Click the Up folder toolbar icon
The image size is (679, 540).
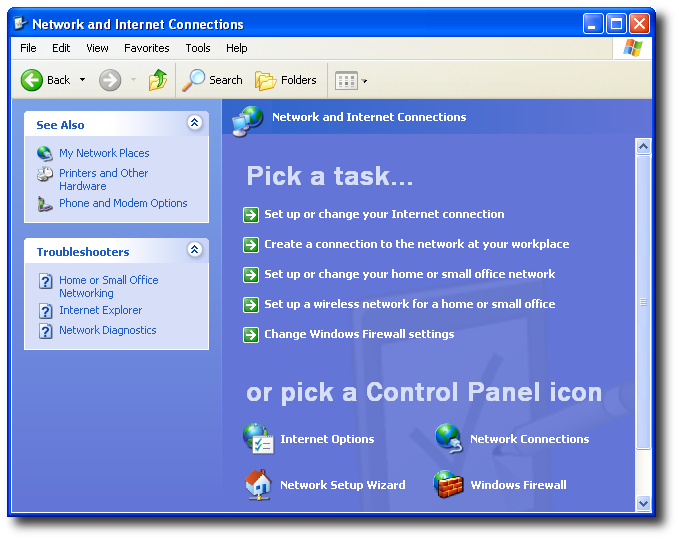click(158, 80)
